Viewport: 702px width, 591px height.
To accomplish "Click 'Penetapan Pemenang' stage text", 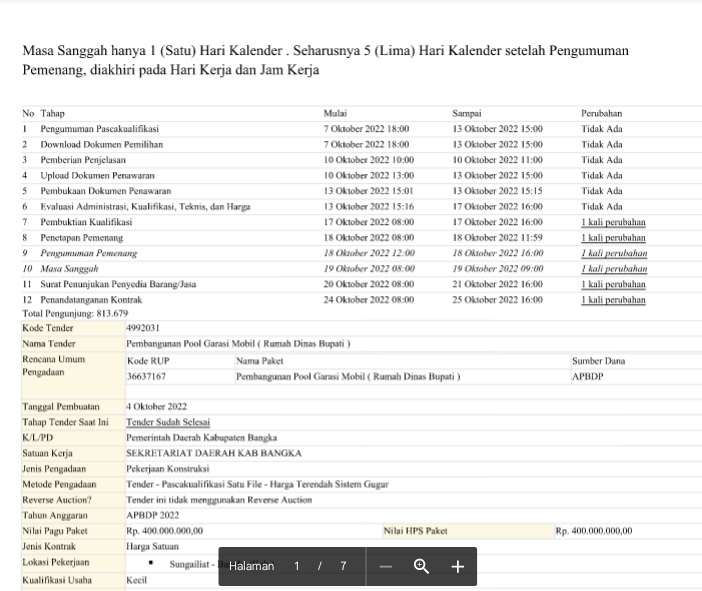I will point(81,238).
